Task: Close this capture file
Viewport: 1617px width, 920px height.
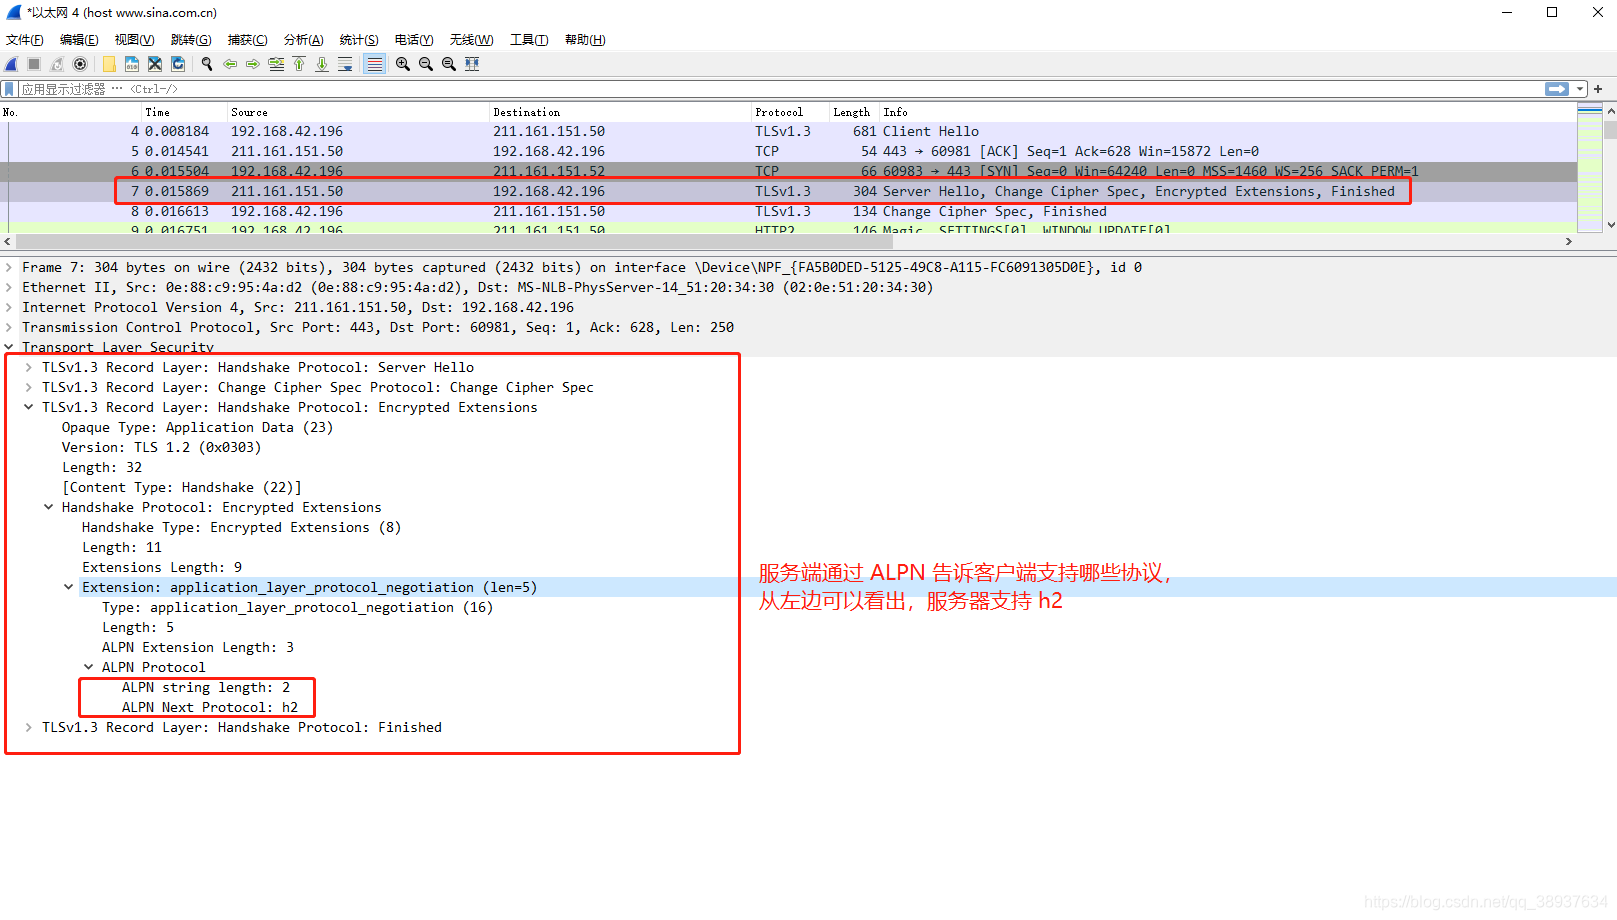Action: tap(155, 64)
